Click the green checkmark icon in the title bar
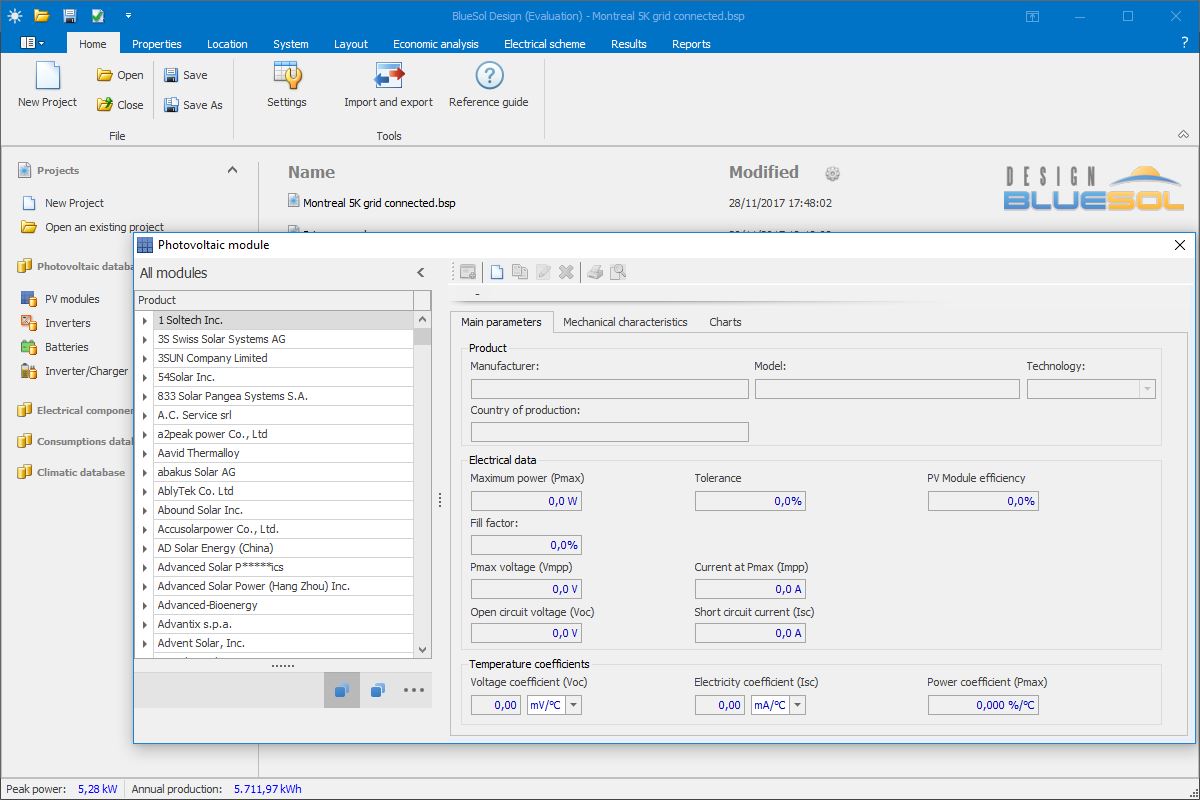The height and width of the screenshot is (800, 1200). pos(98,16)
